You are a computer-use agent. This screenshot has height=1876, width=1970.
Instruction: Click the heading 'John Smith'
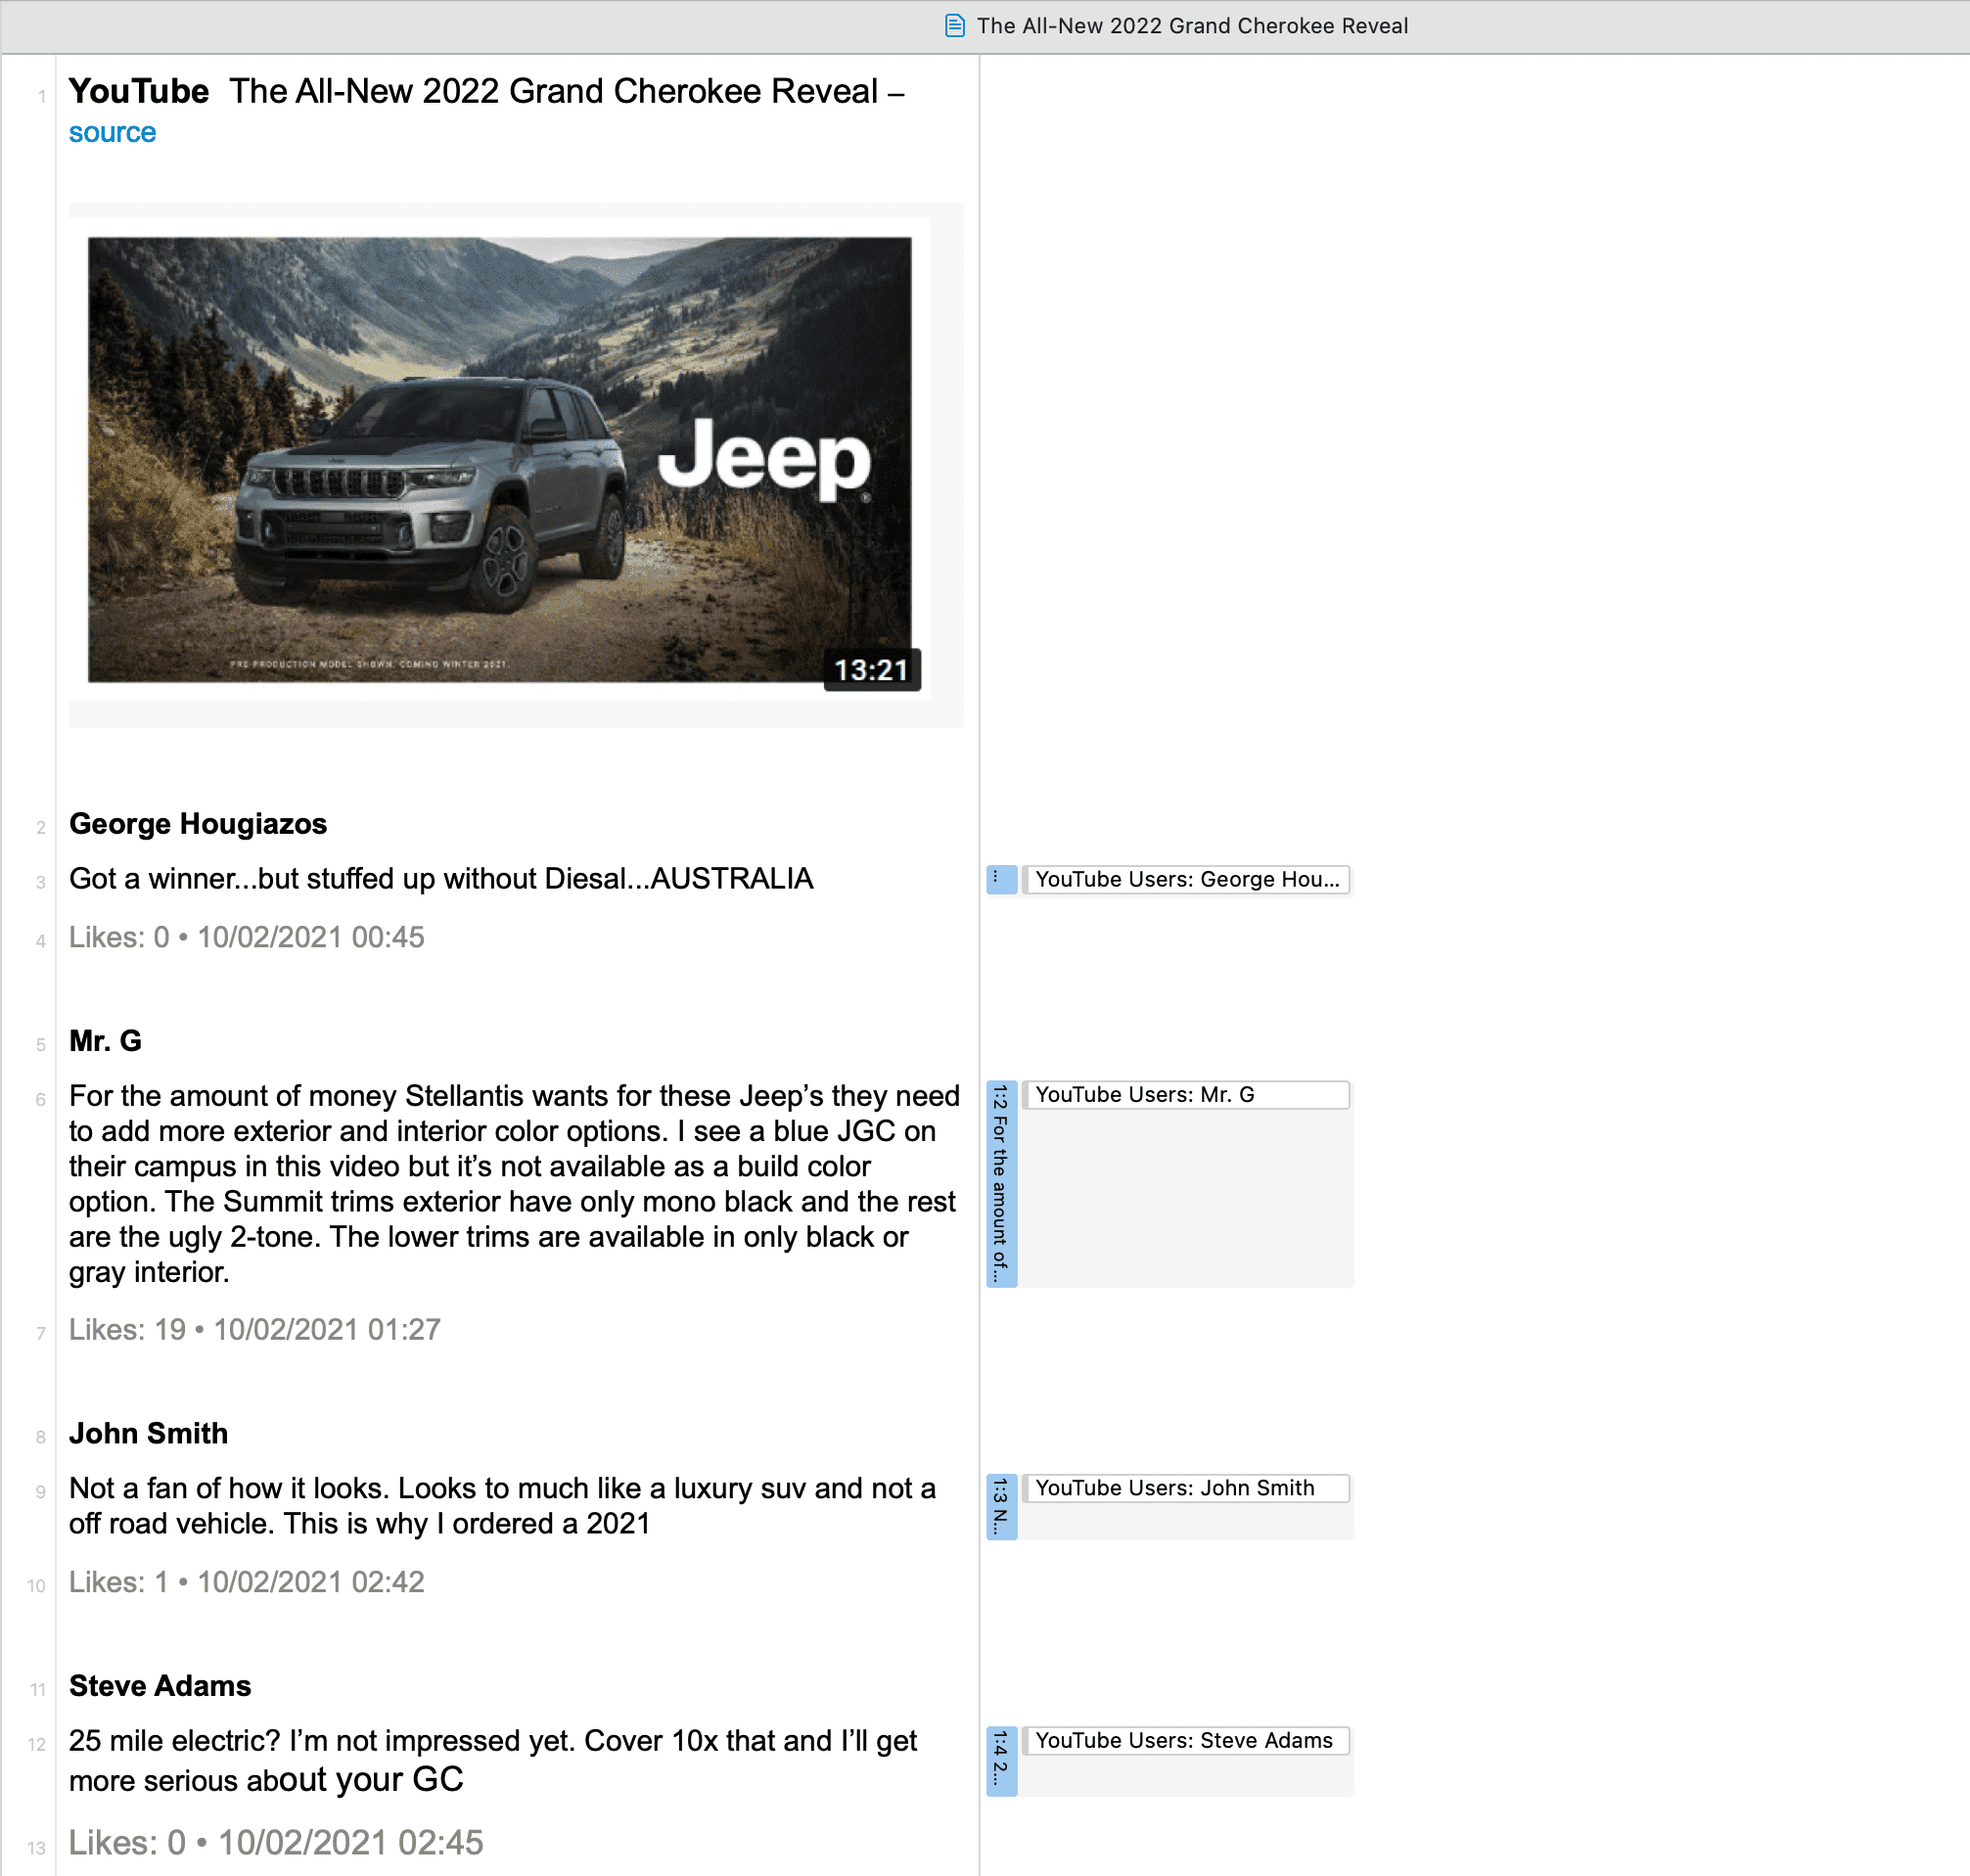pyautogui.click(x=148, y=1433)
